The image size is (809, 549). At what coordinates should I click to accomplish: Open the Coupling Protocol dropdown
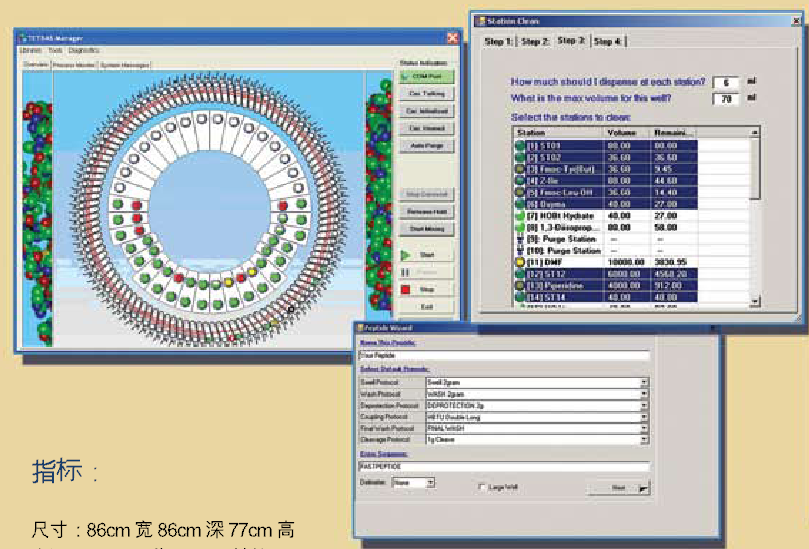(x=644, y=417)
